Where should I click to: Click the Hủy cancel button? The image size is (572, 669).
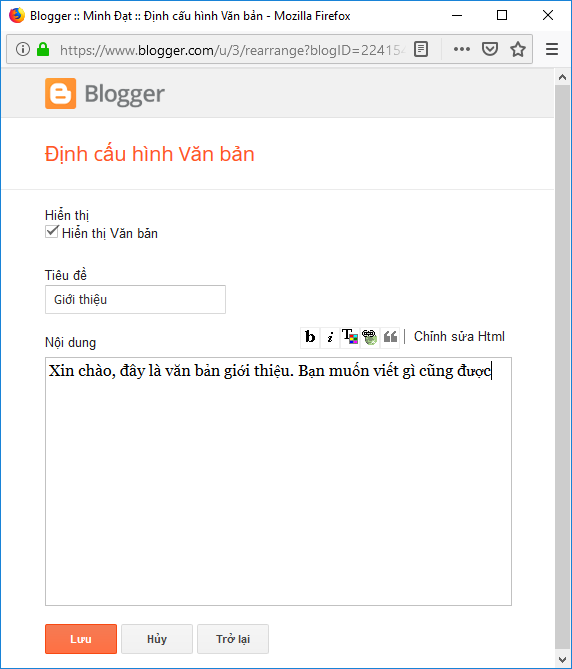click(x=157, y=639)
